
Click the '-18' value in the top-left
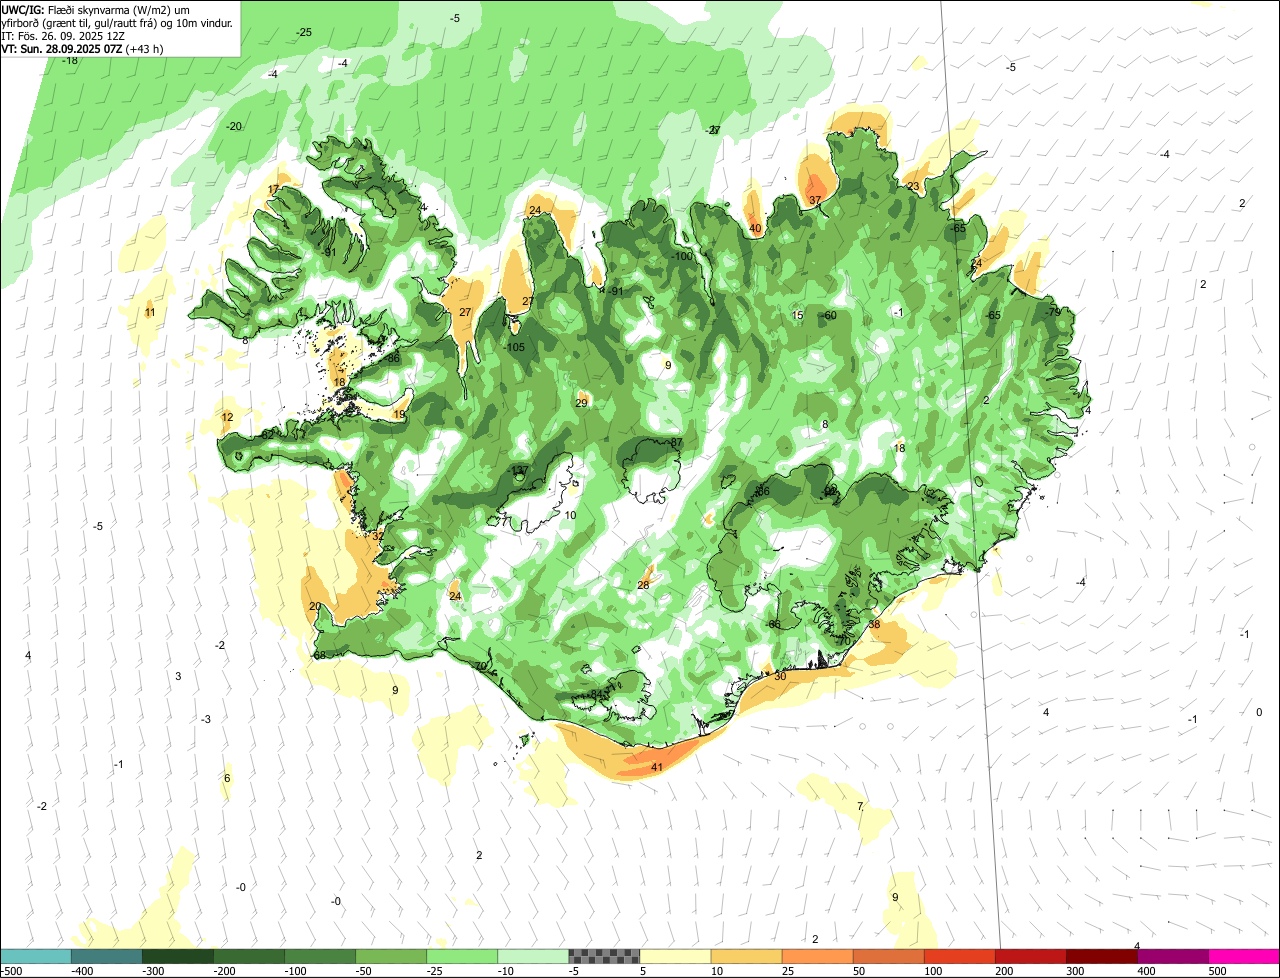pos(69,60)
